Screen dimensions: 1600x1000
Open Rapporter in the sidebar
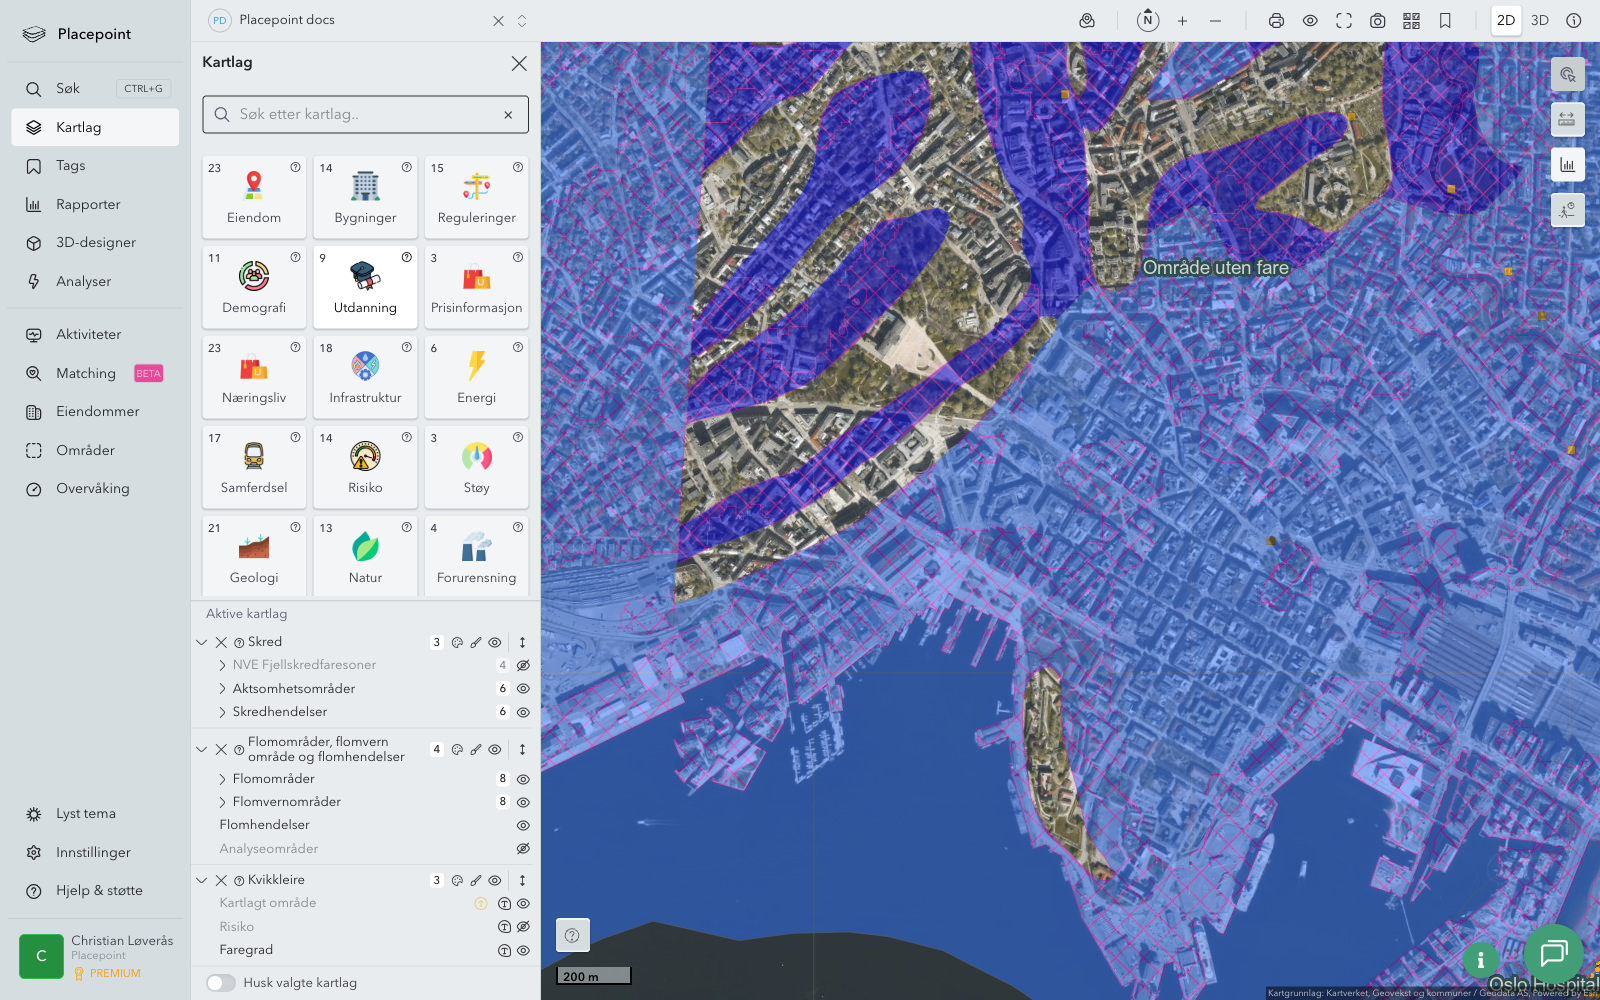click(88, 205)
